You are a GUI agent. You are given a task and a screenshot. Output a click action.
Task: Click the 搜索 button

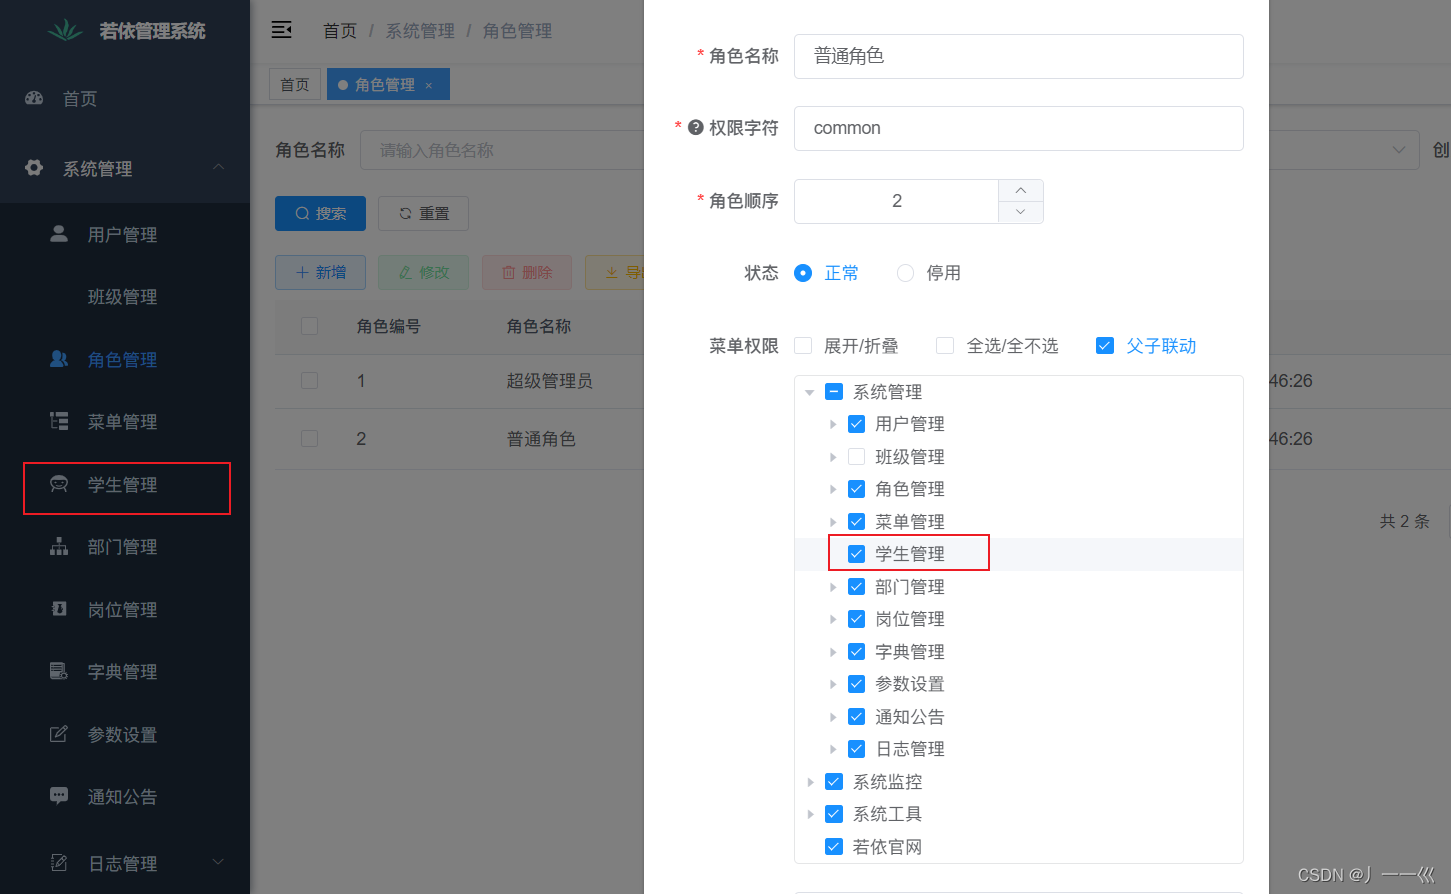(x=320, y=213)
